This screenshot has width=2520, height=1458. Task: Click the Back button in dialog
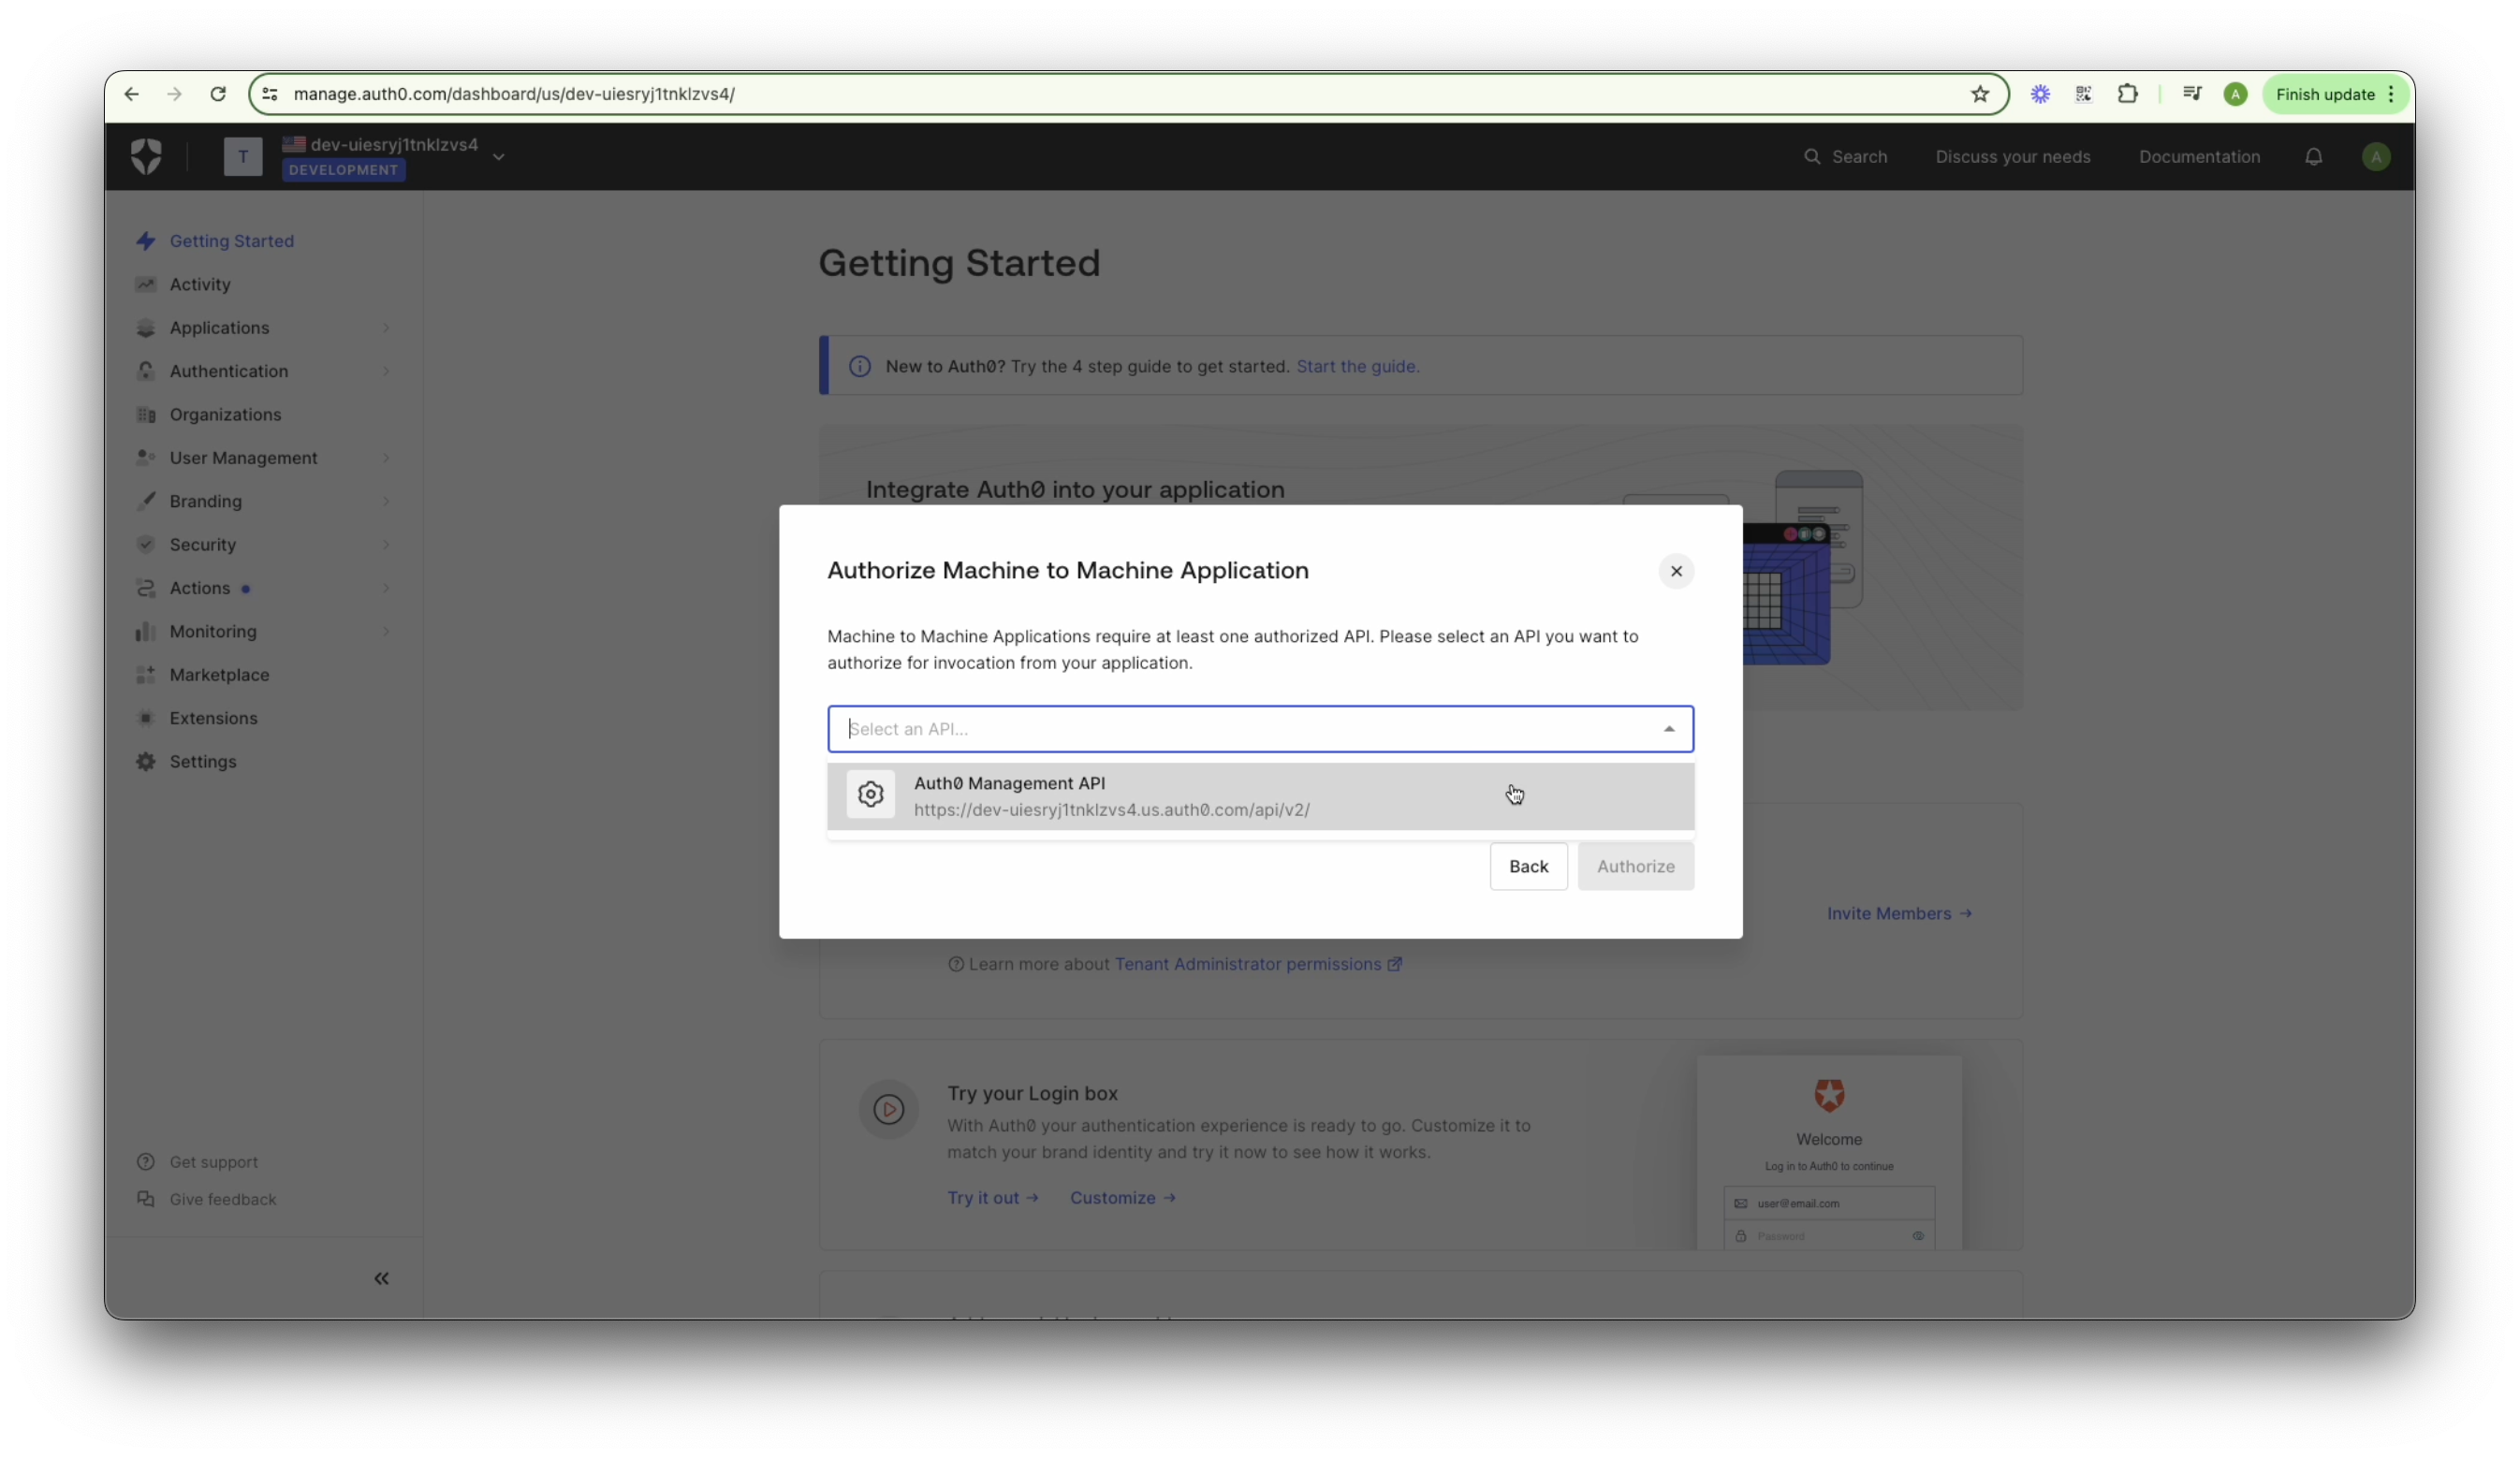[x=1527, y=866]
